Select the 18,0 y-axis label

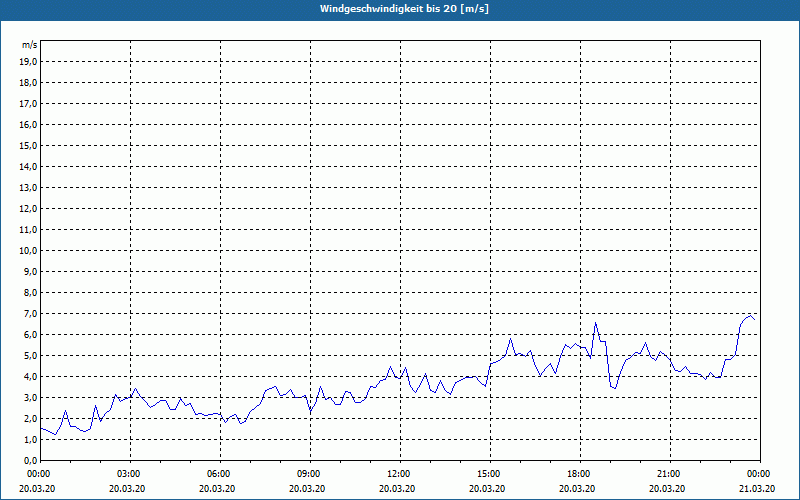pos(29,83)
